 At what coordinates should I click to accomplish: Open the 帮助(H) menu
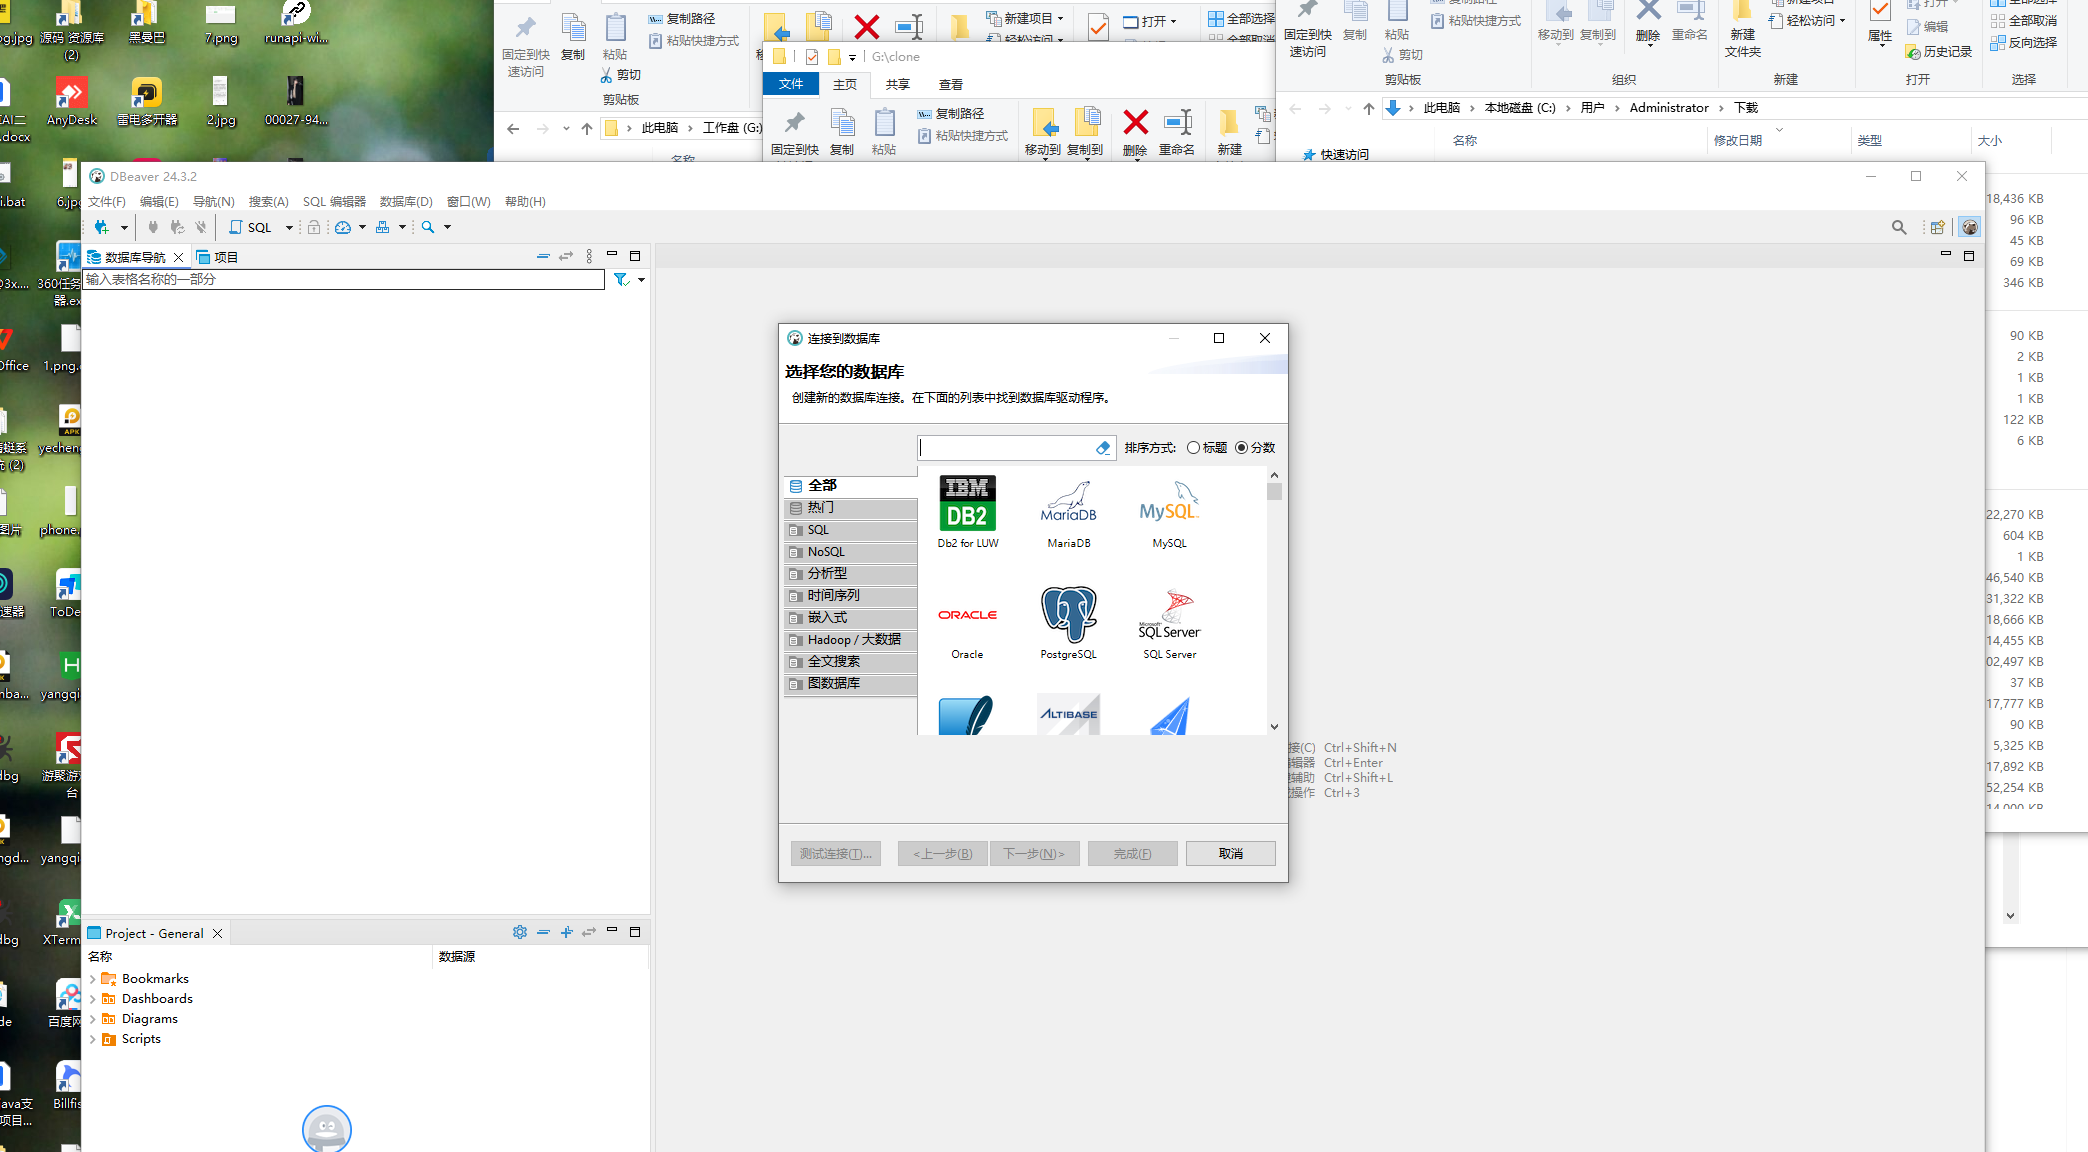pos(525,201)
